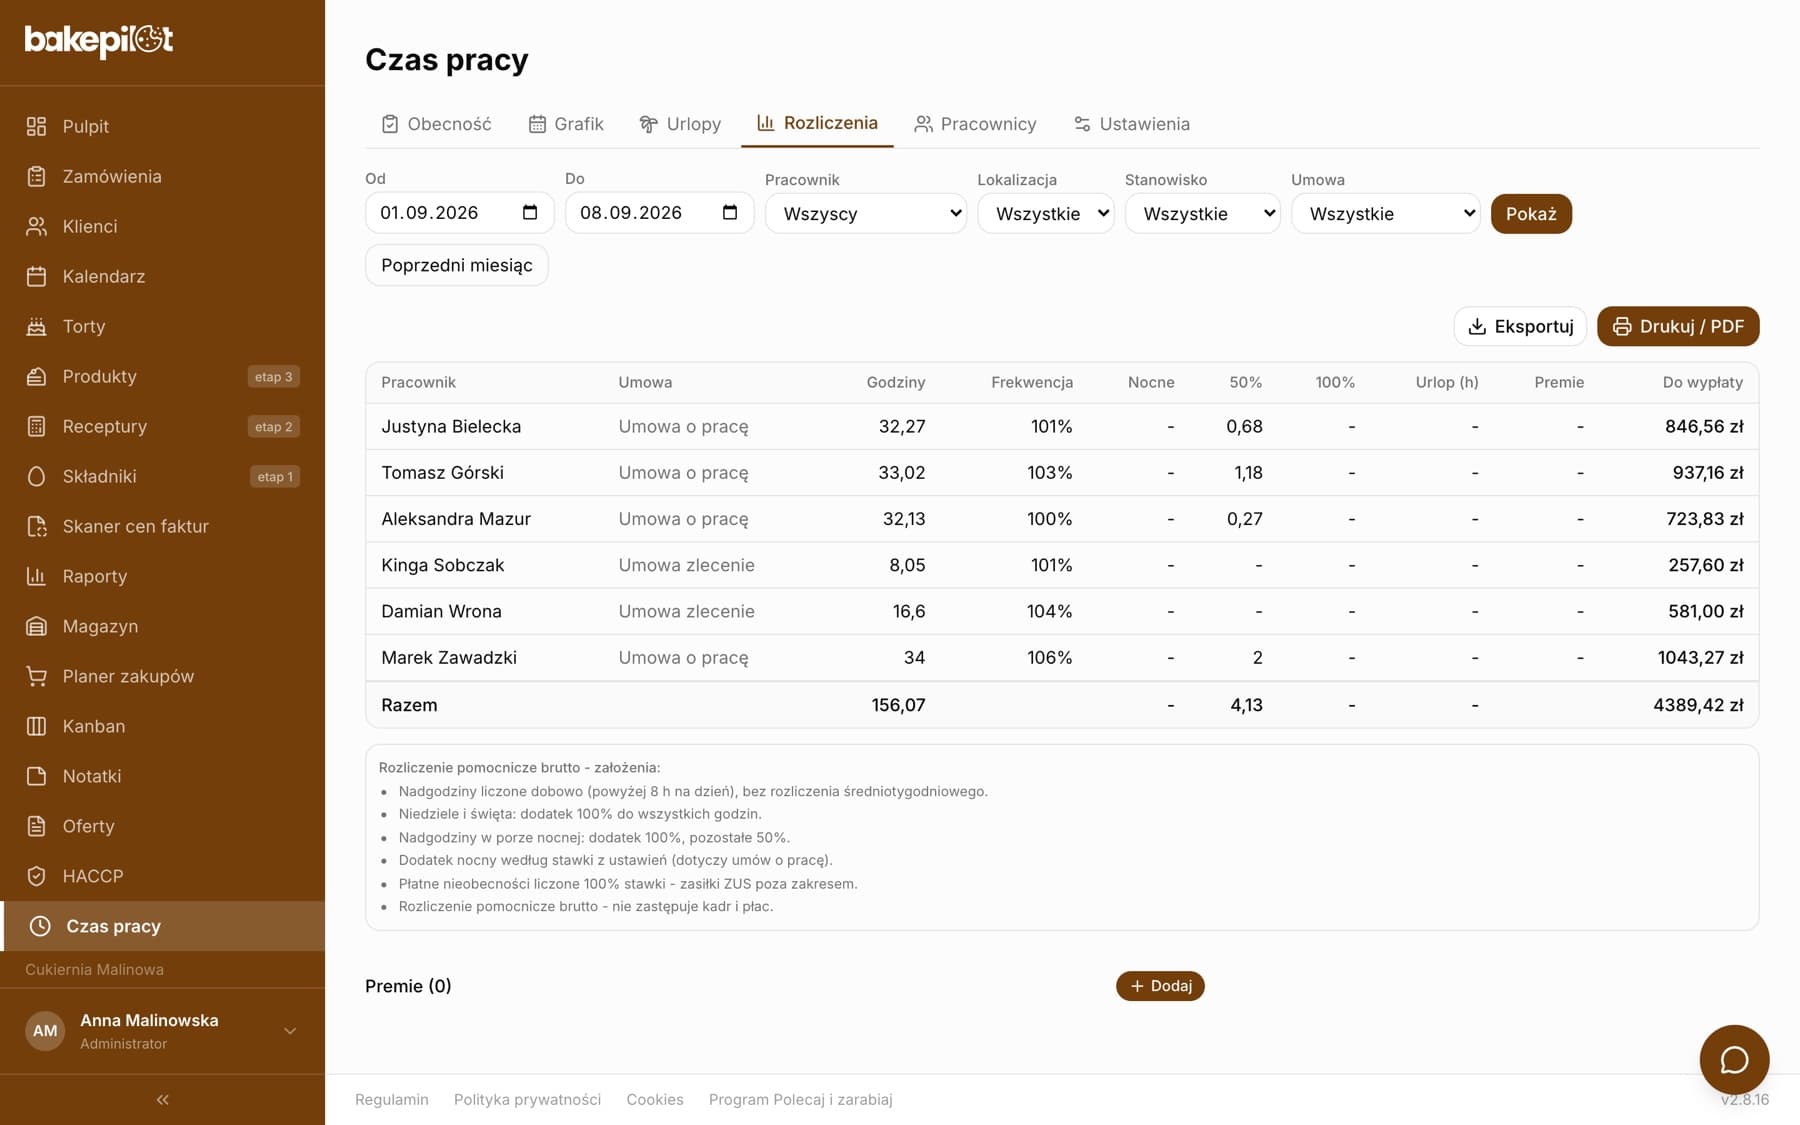Collapse the sidebar with double chevron
The image size is (1800, 1125).
[x=162, y=1099]
